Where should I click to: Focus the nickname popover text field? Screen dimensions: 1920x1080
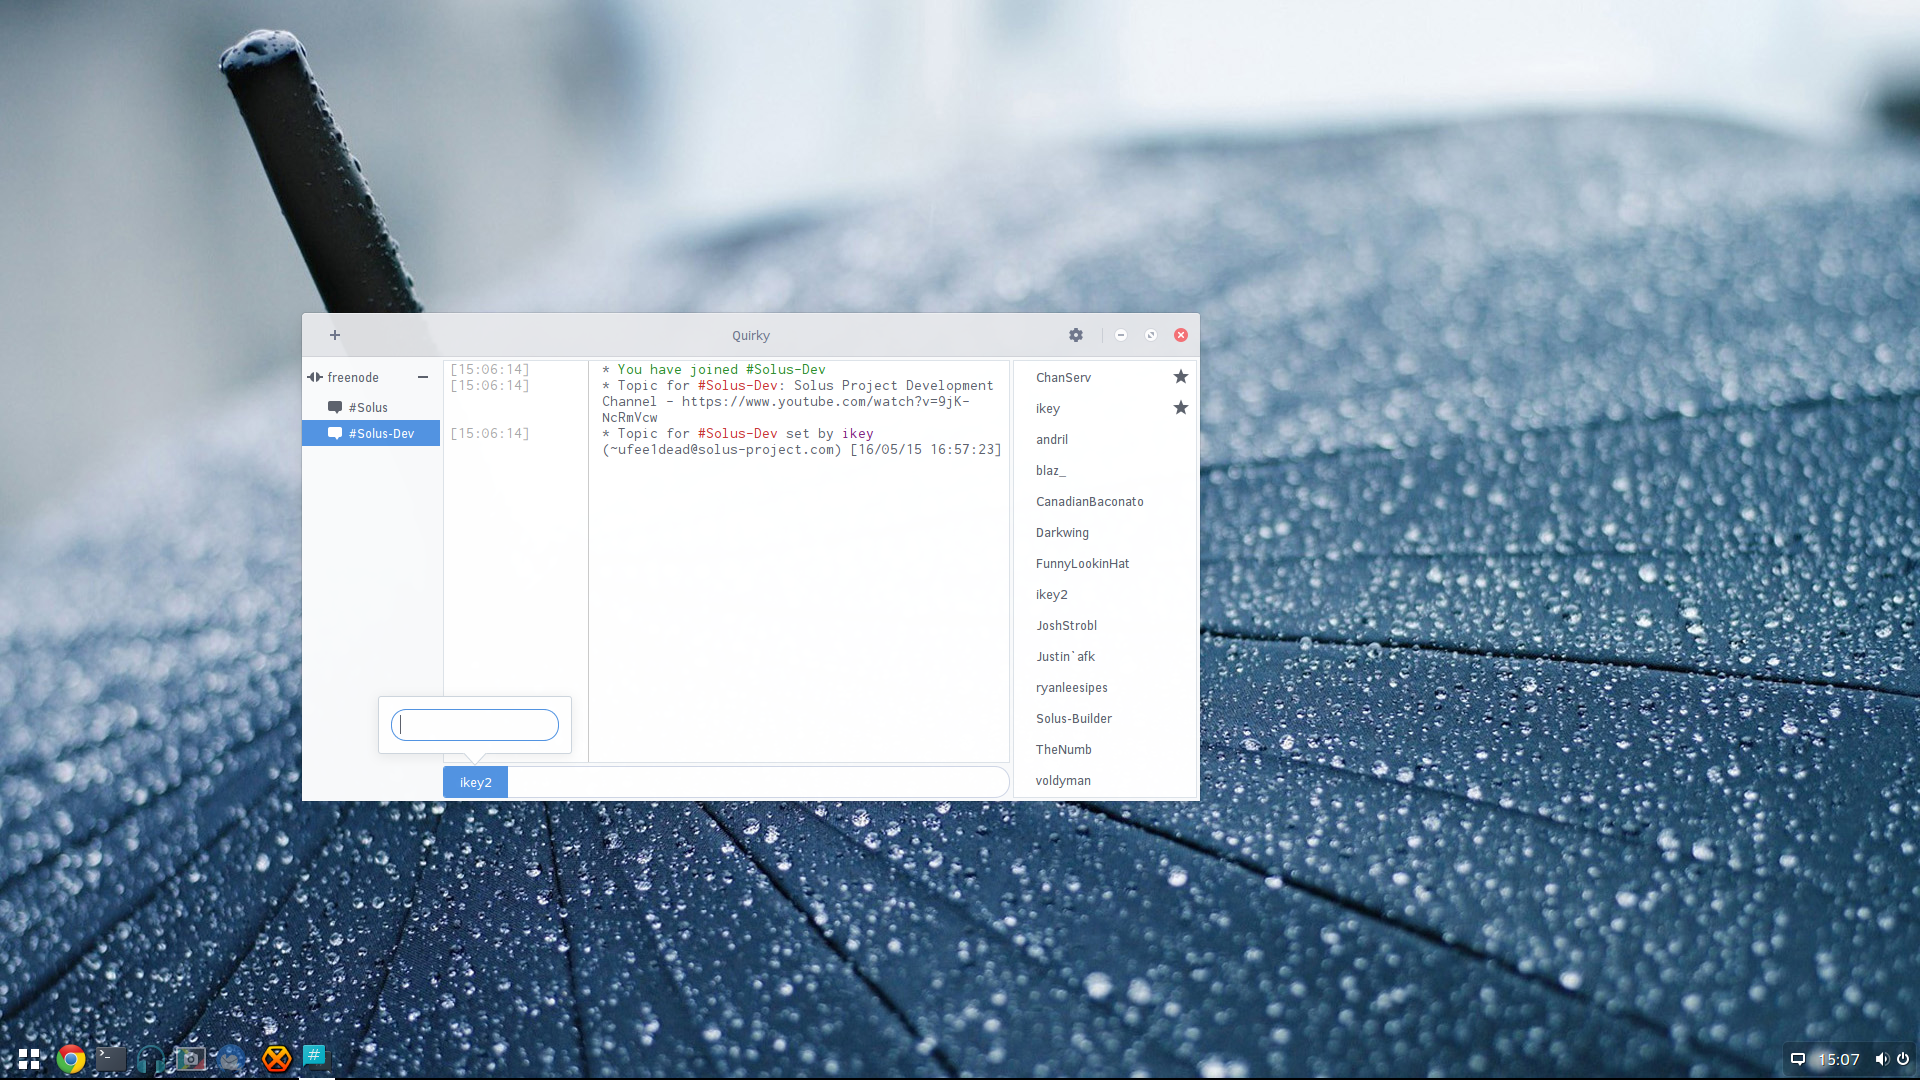click(x=475, y=725)
